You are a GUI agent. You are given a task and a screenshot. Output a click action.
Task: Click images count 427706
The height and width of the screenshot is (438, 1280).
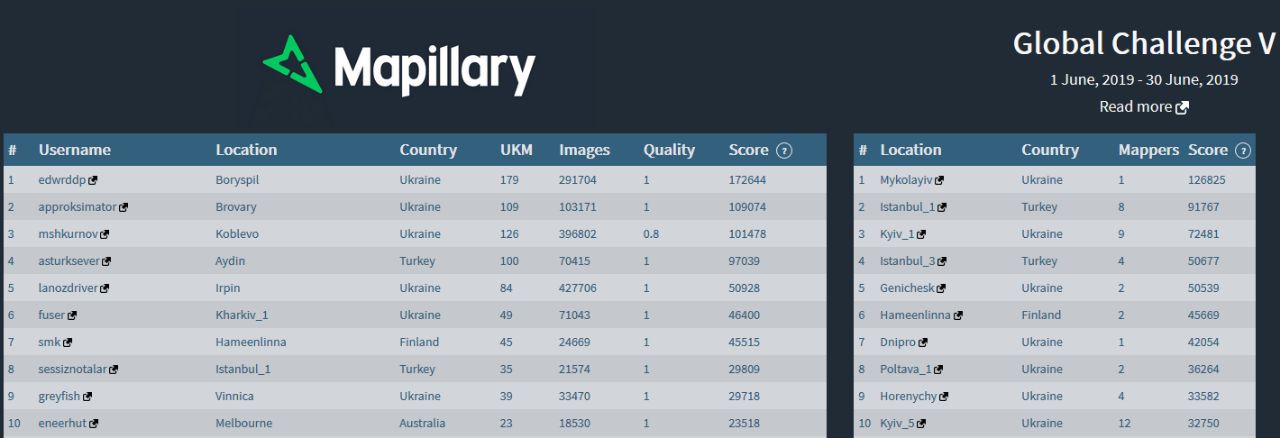click(578, 288)
